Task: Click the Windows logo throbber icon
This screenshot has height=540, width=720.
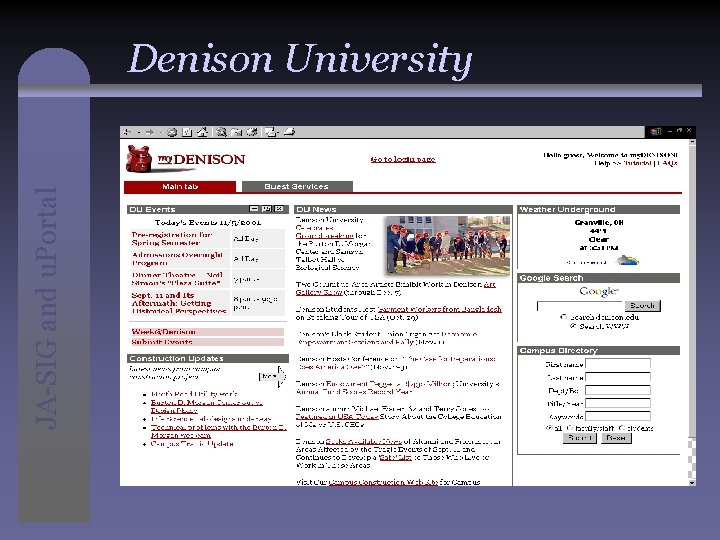Action: (x=656, y=132)
